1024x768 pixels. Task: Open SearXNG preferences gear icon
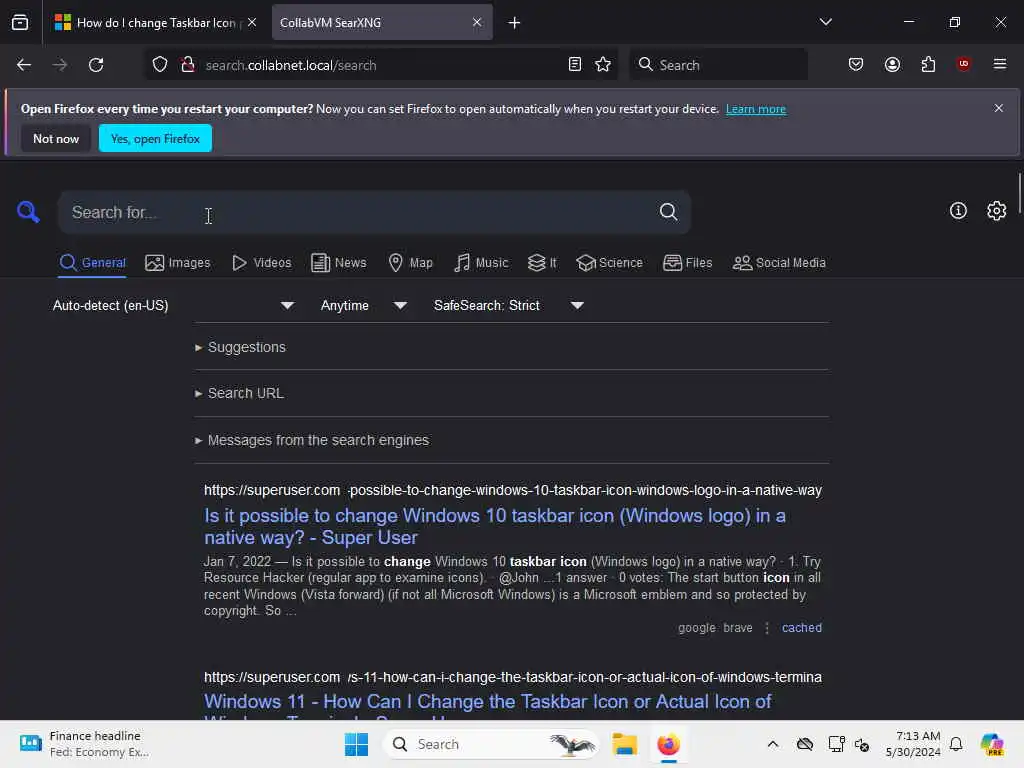[997, 210]
